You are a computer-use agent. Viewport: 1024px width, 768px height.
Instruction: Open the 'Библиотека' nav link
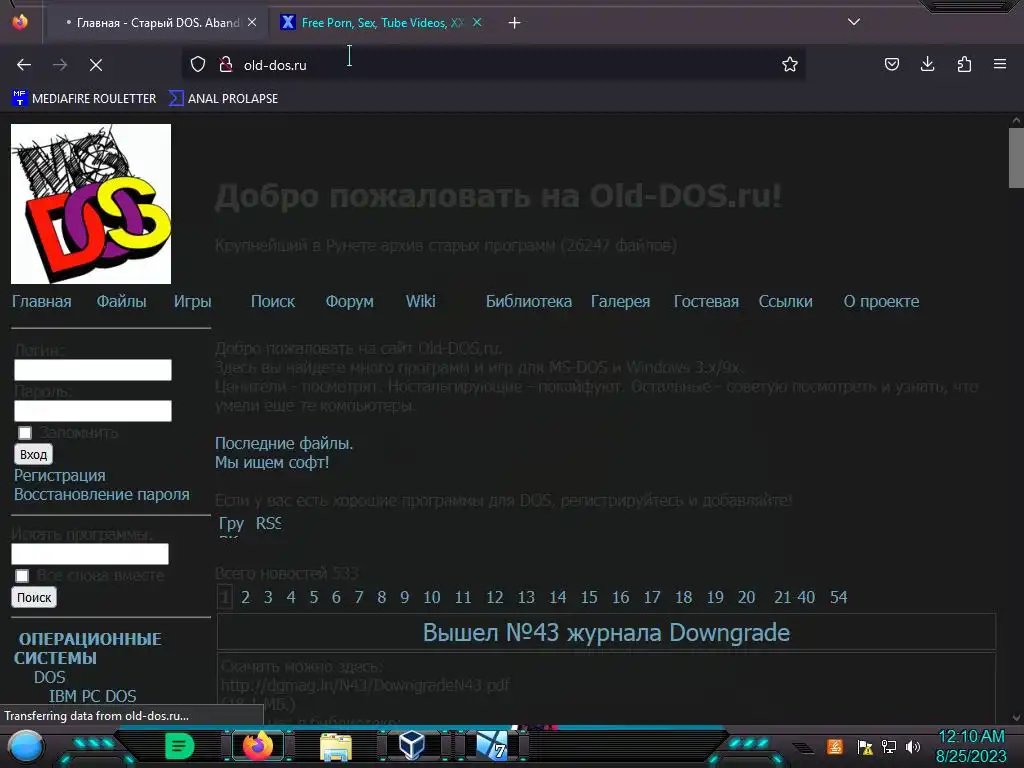(529, 301)
